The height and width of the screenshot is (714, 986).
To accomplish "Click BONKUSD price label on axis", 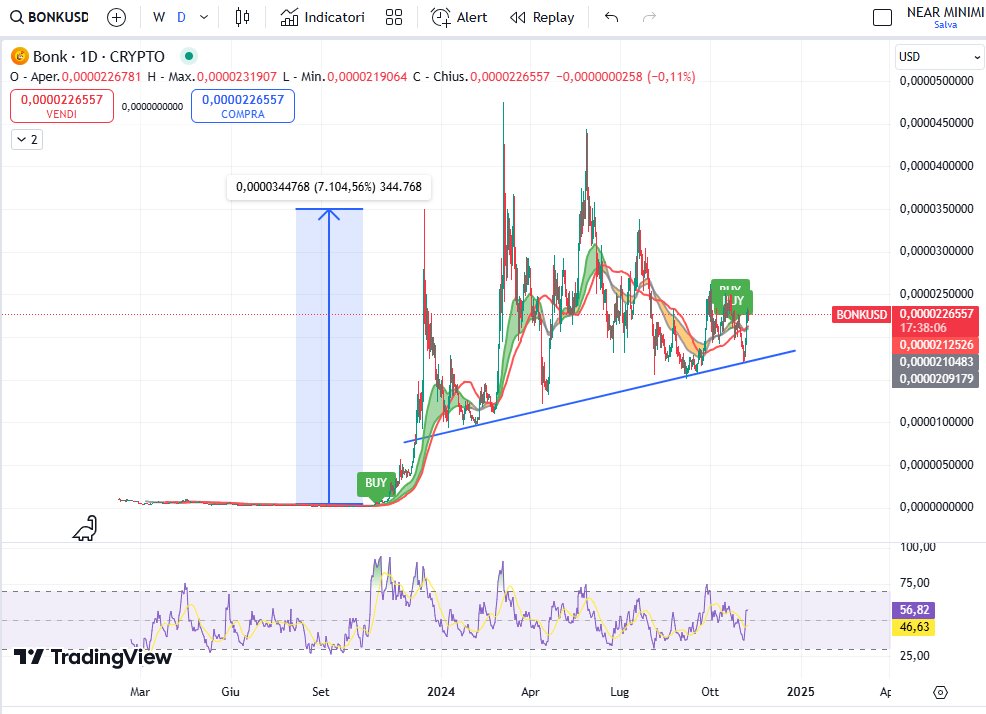I will (861, 315).
